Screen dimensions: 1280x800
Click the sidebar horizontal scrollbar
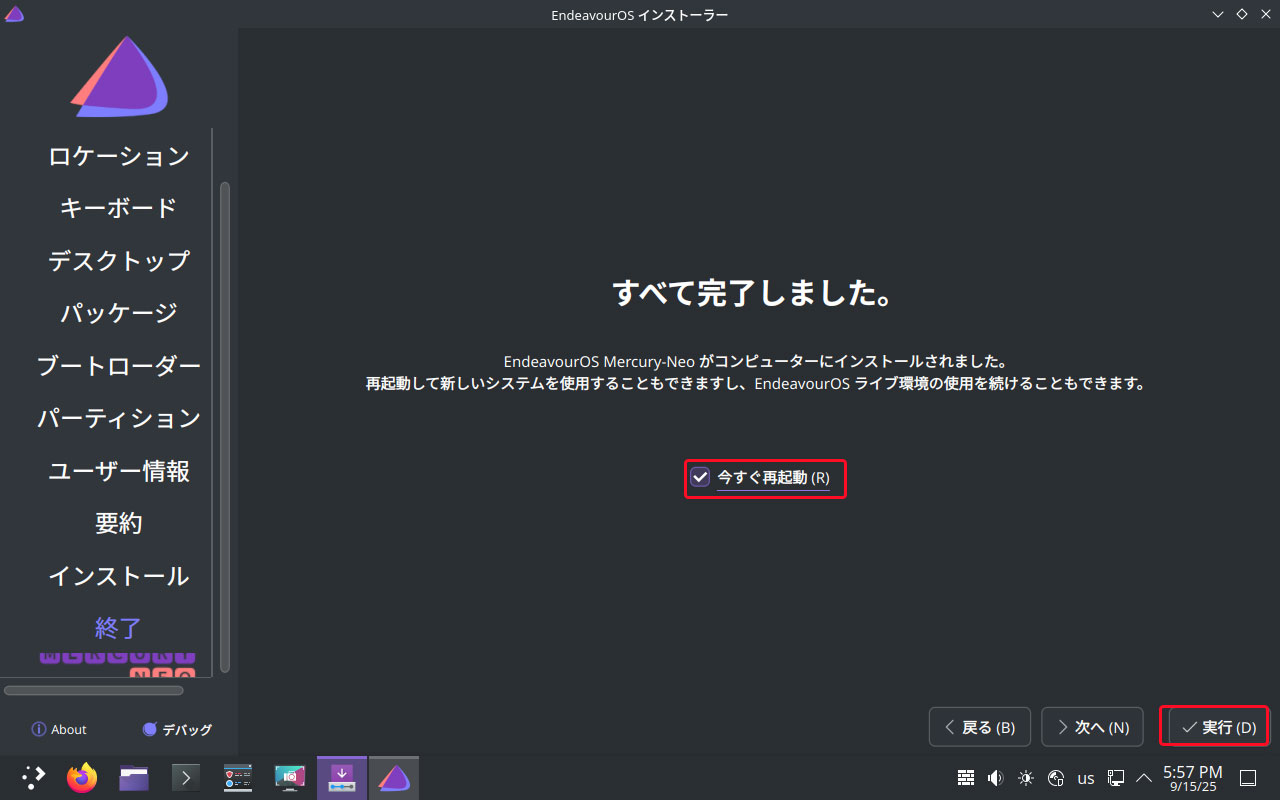(x=94, y=690)
